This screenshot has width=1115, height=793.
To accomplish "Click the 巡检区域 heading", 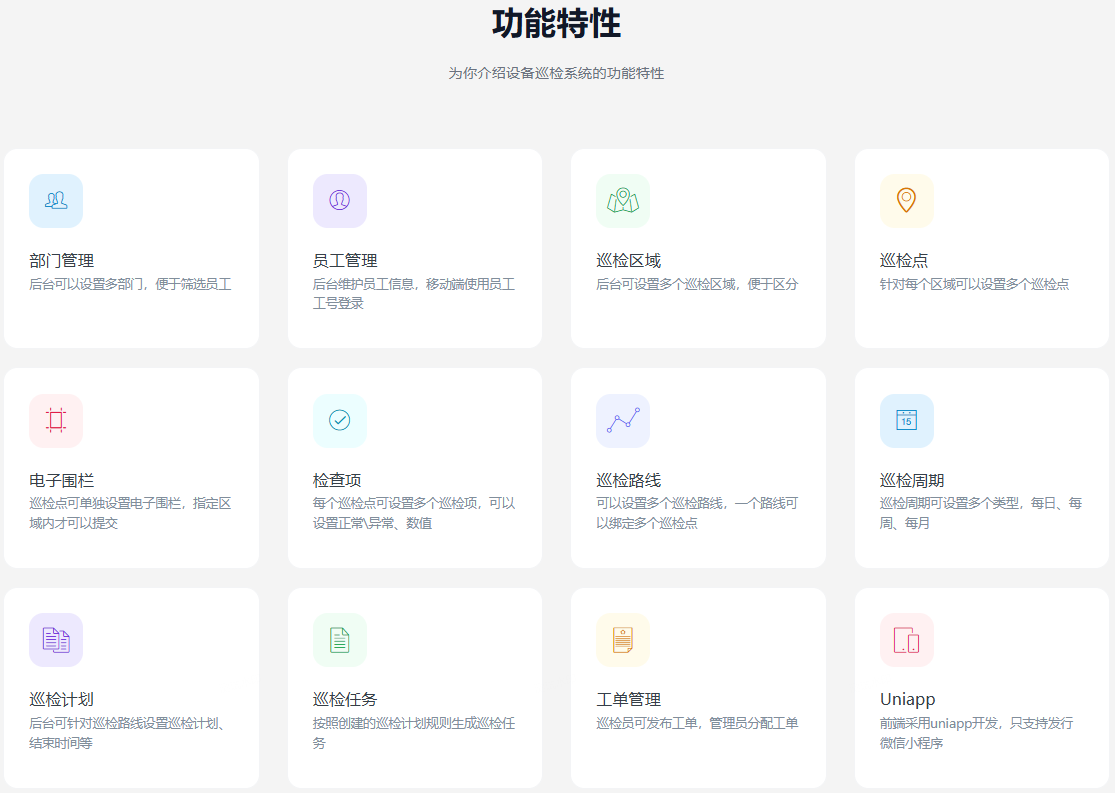I will 628,261.
